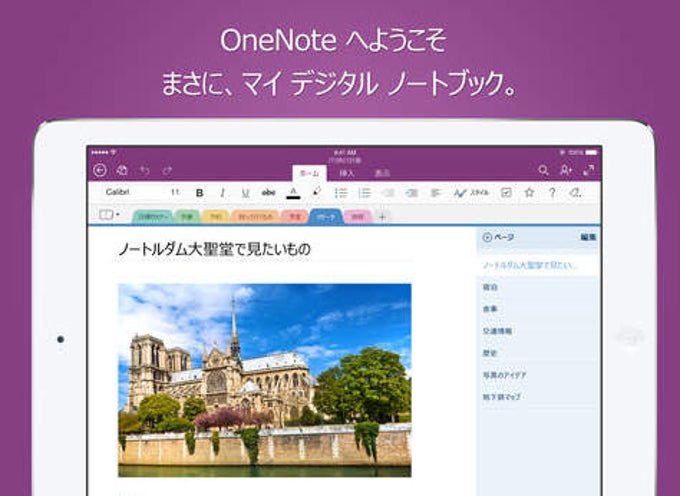Viewport: 680px width, 496px height.
Task: Insert a to-do checkbox tag
Action: [x=506, y=193]
